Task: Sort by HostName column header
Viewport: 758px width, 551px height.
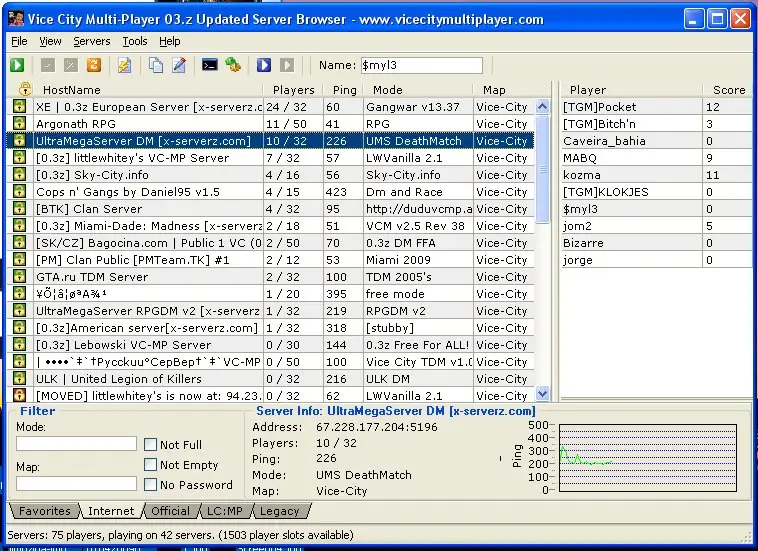Action: point(149,90)
